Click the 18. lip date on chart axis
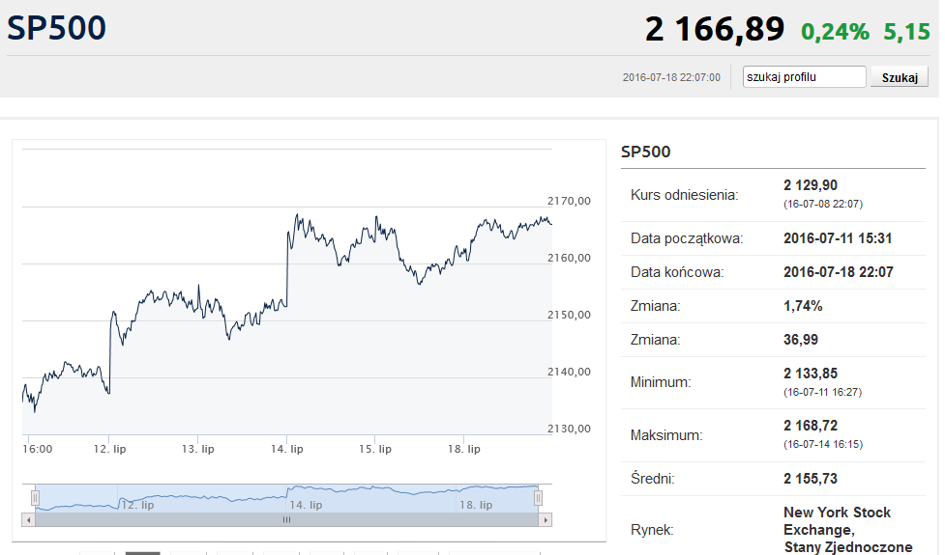945x555 pixels. tap(464, 449)
